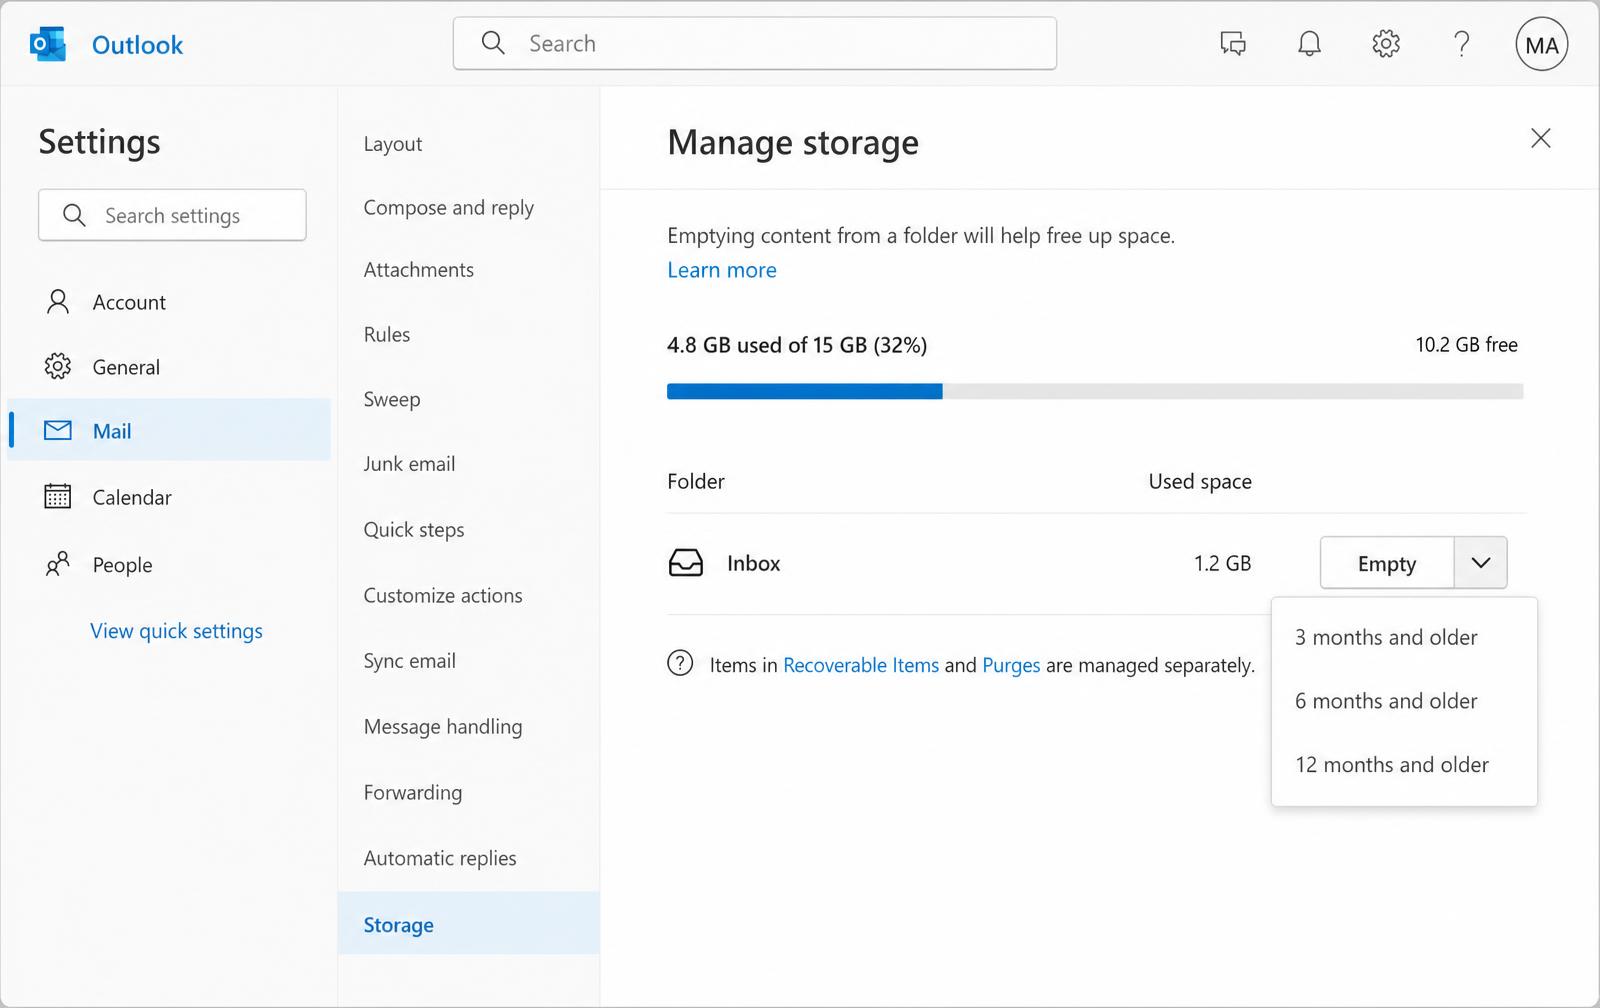The width and height of the screenshot is (1600, 1008).
Task: Select the Account settings category
Action: point(168,302)
